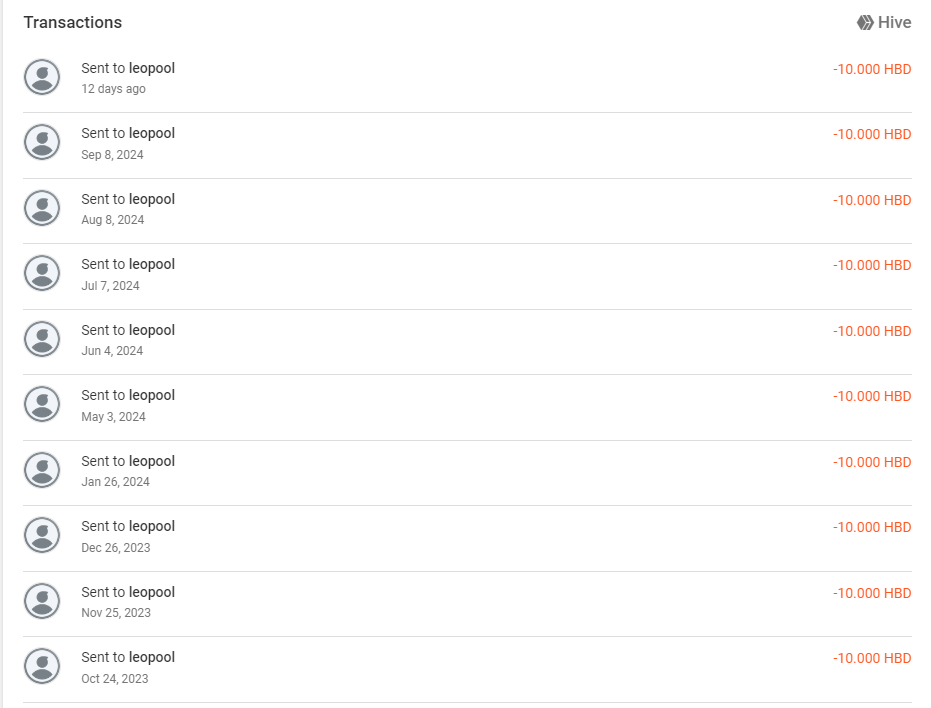This screenshot has width=931, height=708.
Task: Click the Hive logo icon
Action: (865, 23)
